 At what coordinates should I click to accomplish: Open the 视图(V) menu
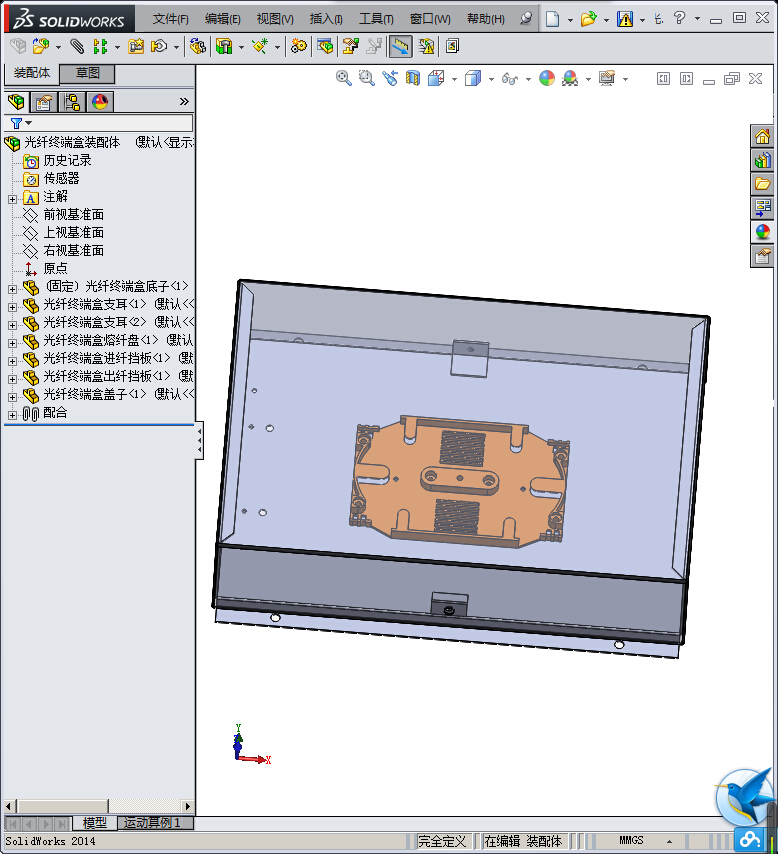(x=275, y=19)
